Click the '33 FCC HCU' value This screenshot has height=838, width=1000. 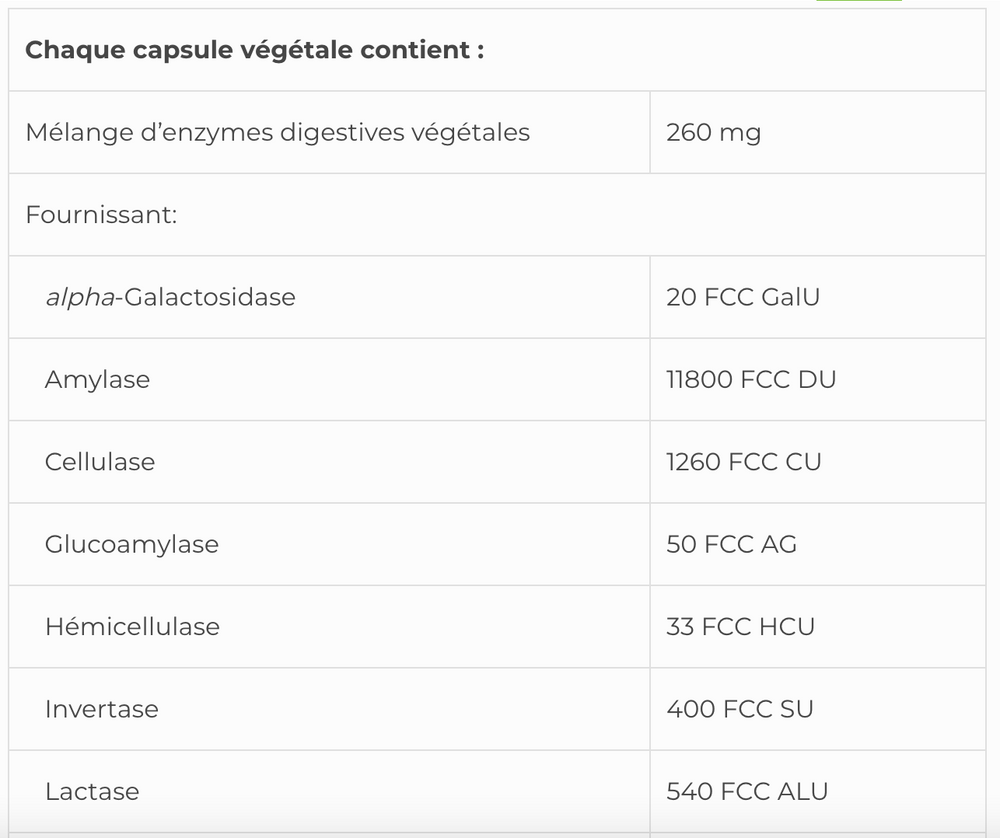[740, 627]
